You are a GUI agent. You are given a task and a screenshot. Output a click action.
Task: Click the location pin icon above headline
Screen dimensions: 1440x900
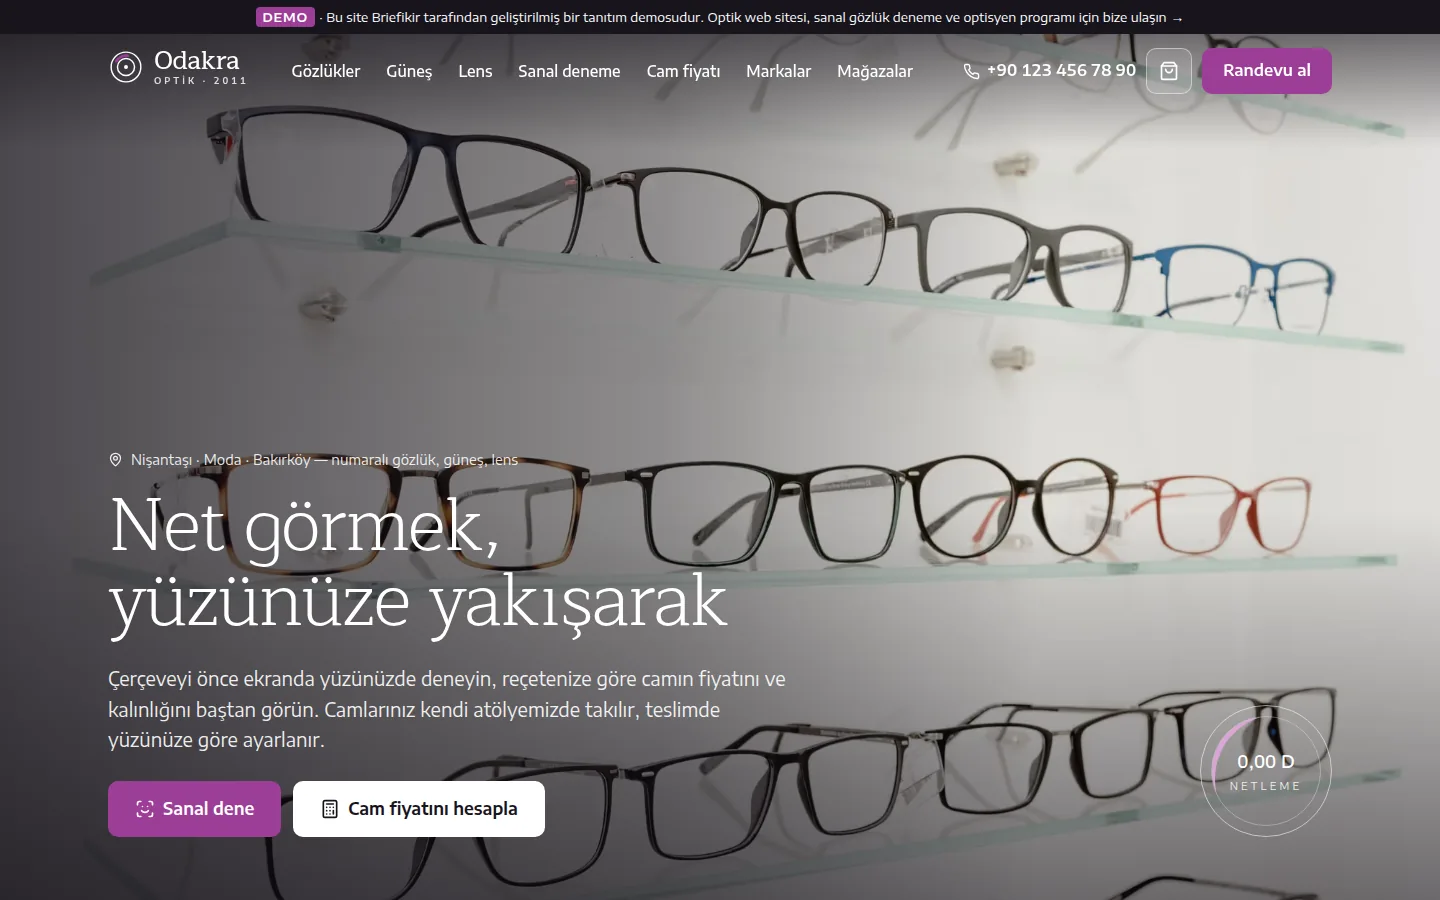coord(115,460)
